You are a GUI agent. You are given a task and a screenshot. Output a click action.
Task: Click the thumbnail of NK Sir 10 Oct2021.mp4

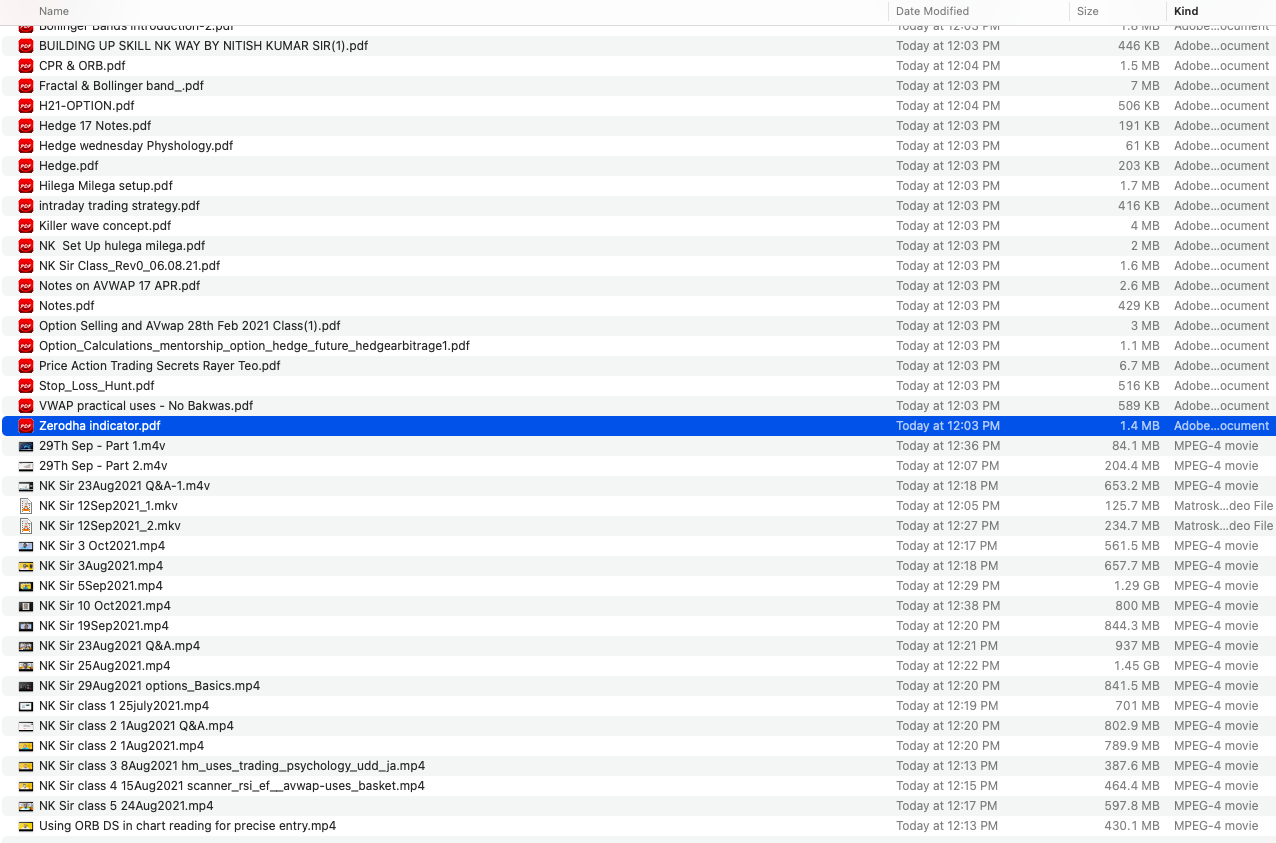26,606
